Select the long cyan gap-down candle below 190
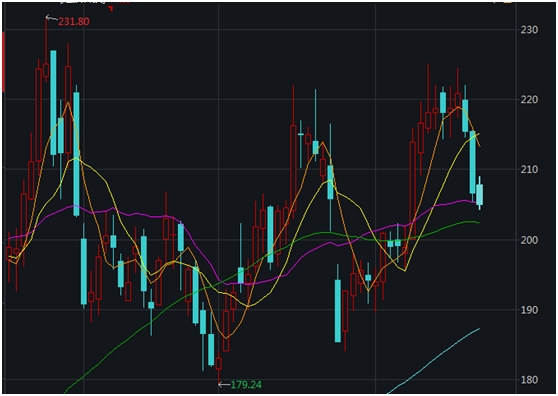The height and width of the screenshot is (396, 558). [338, 311]
